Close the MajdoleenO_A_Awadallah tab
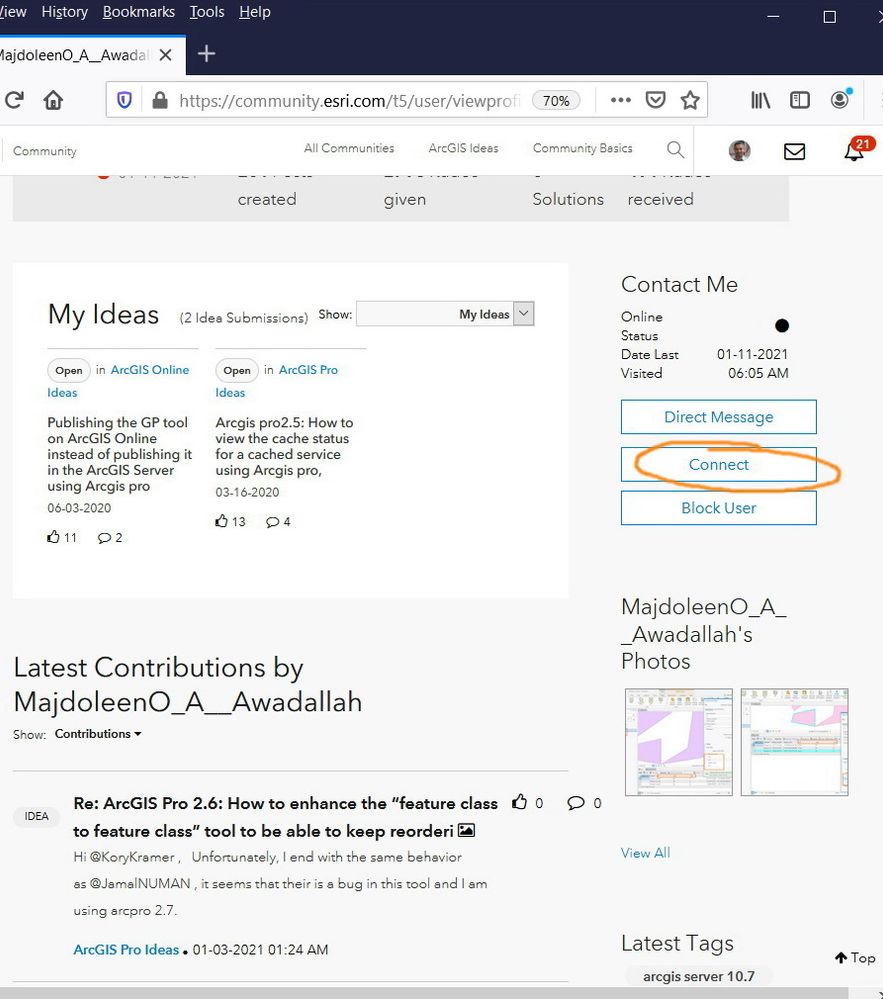 click(165, 55)
